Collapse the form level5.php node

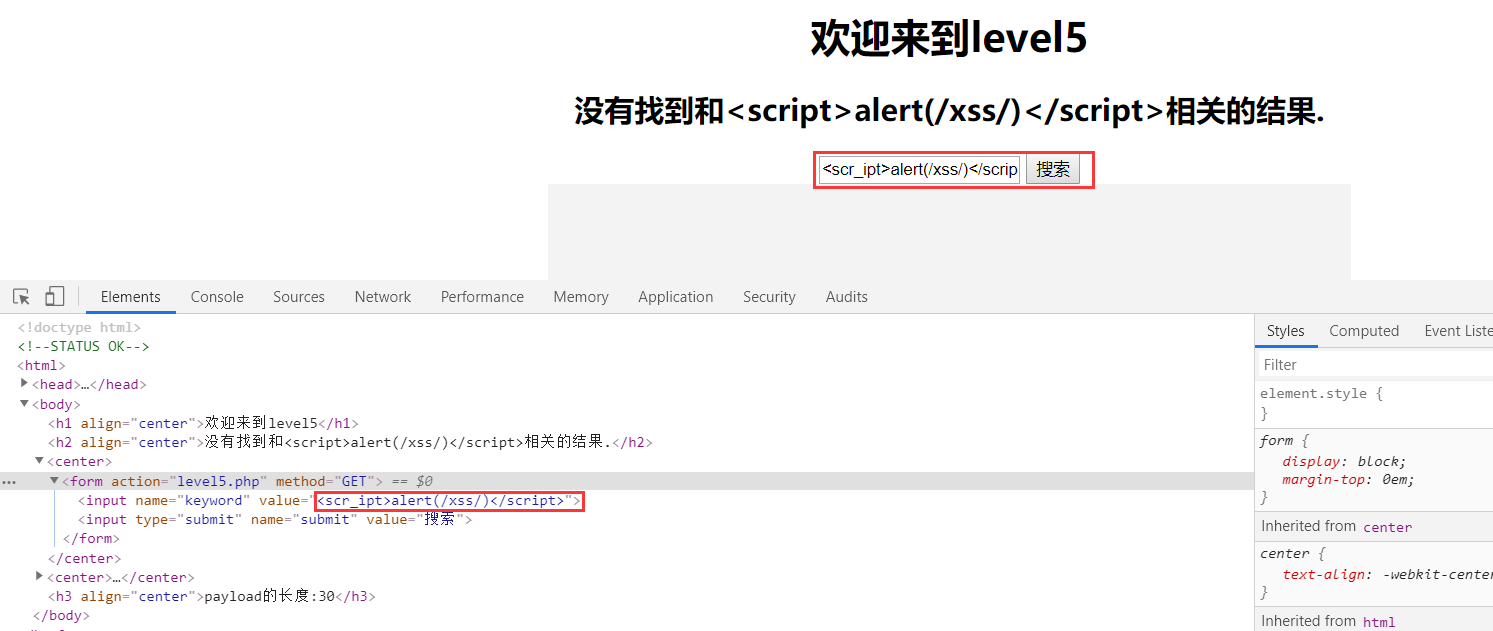(55, 481)
